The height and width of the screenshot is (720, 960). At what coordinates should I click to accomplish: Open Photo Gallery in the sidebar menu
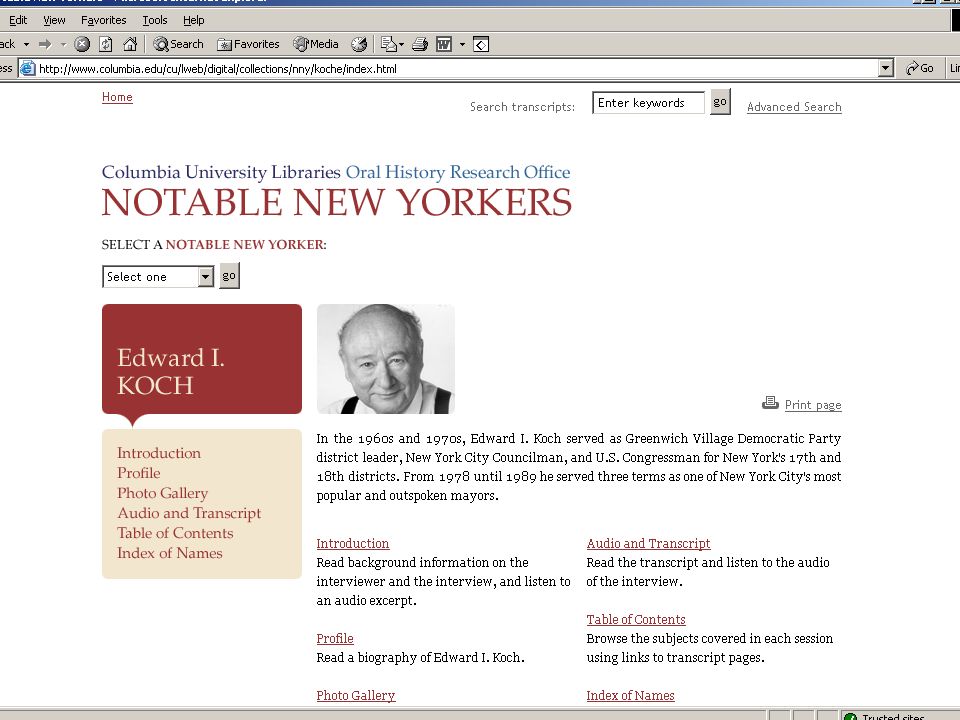[x=163, y=493]
